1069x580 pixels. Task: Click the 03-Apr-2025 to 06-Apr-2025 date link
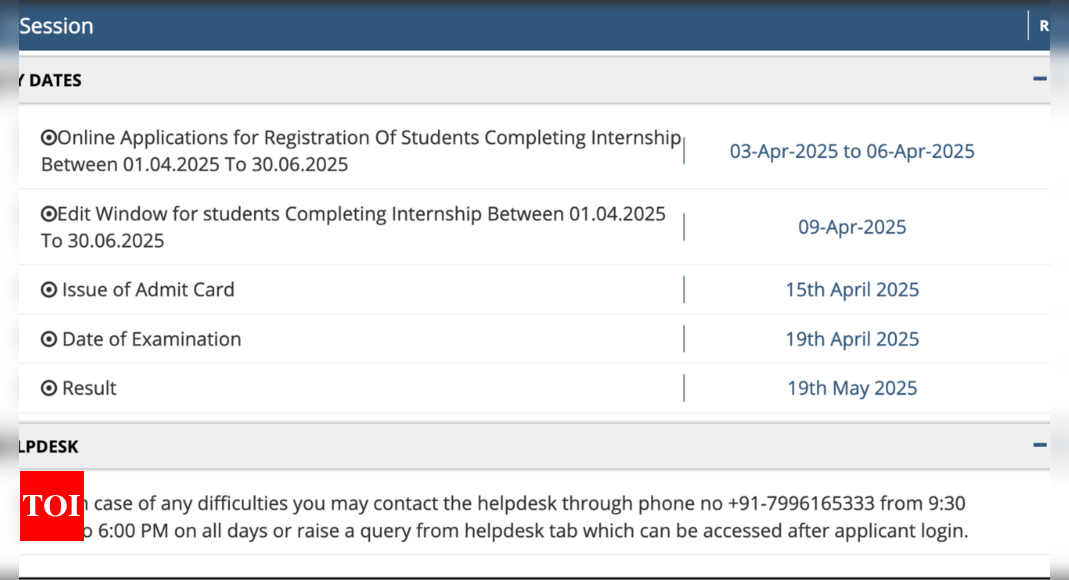[852, 151]
